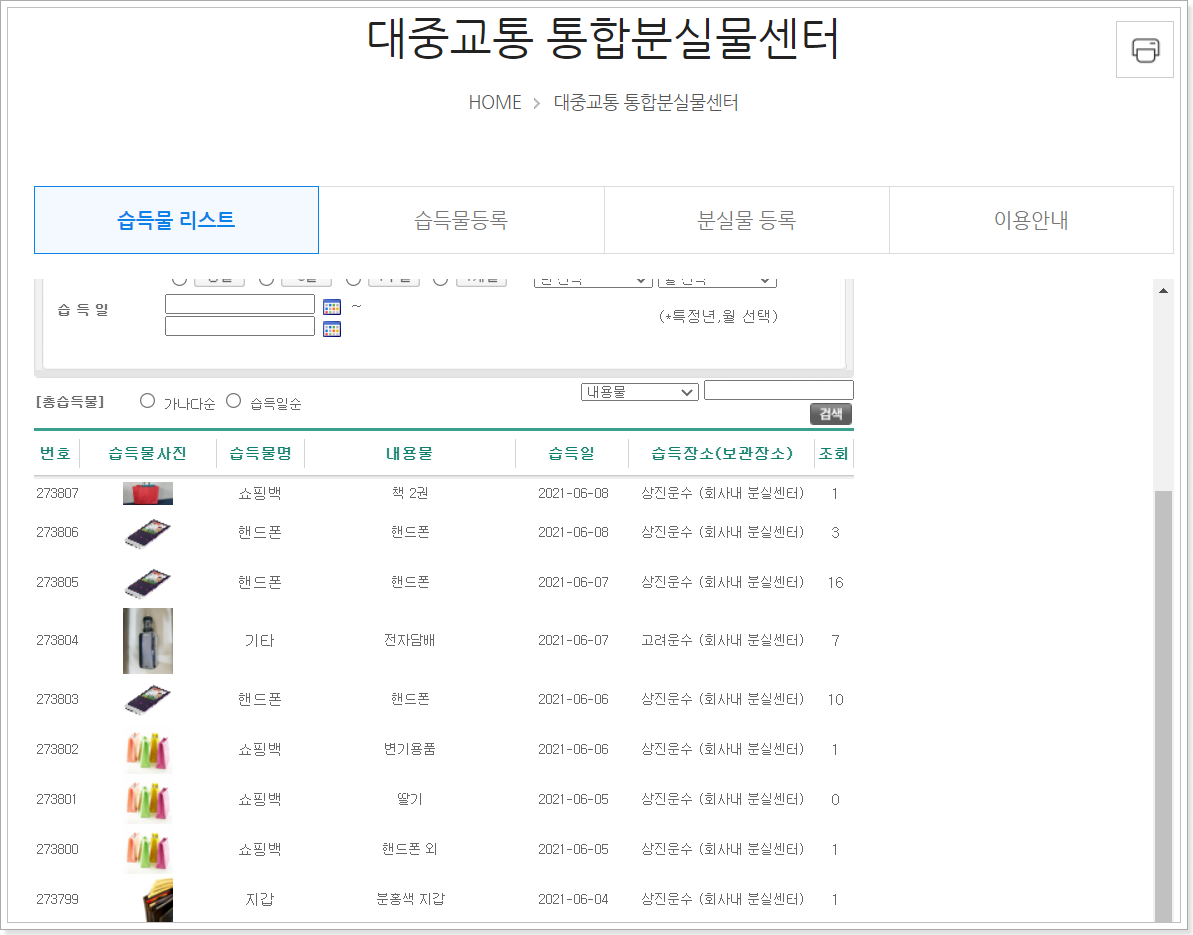Select the 습득일순 sorting radio button
1193x935 pixels.
tap(233, 400)
